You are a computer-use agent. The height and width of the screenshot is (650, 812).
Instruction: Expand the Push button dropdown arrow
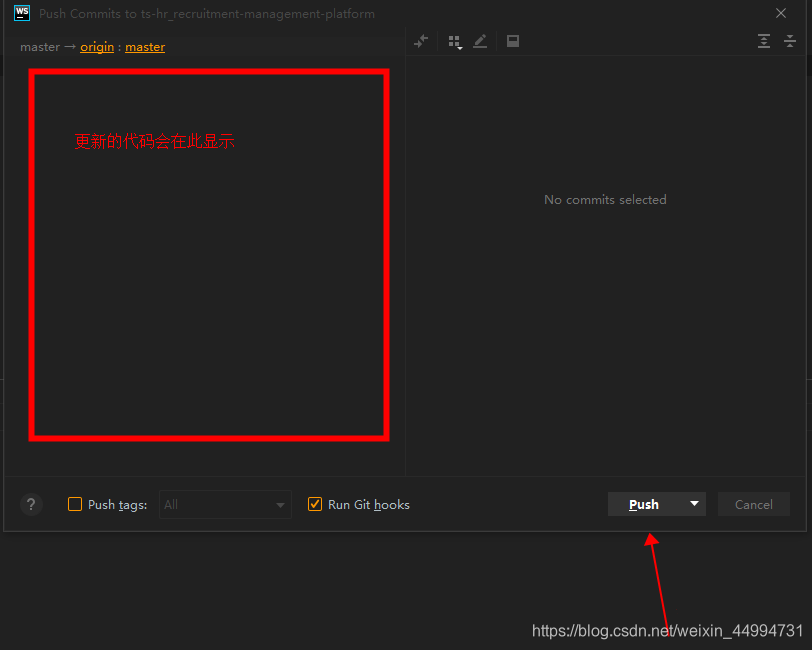click(694, 504)
